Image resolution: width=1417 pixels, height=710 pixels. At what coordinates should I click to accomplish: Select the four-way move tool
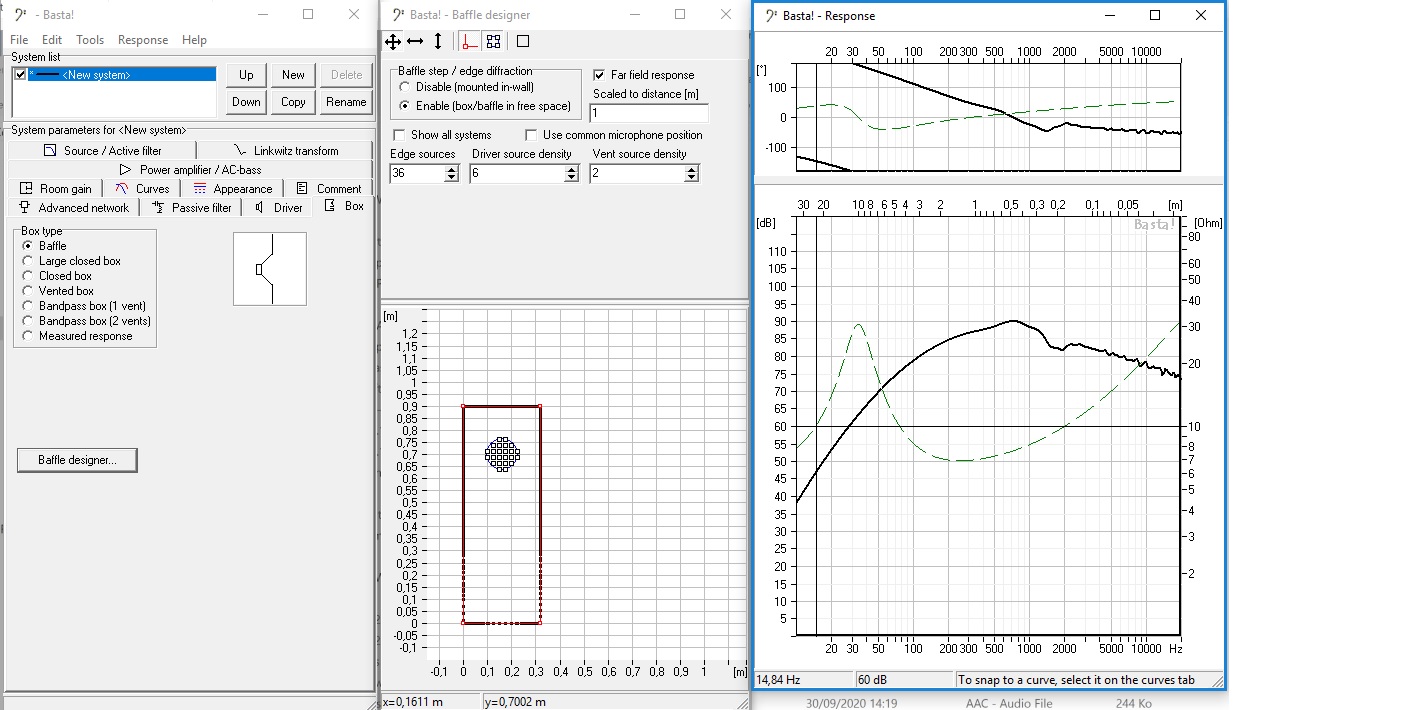[x=393, y=41]
